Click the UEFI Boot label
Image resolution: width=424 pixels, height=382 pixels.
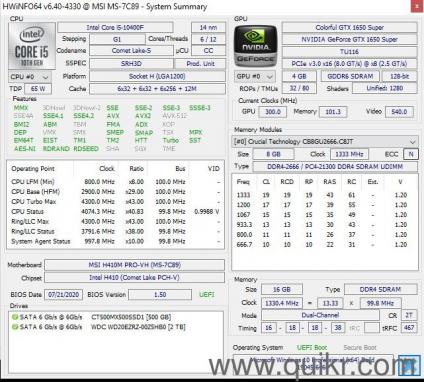(x=312, y=347)
